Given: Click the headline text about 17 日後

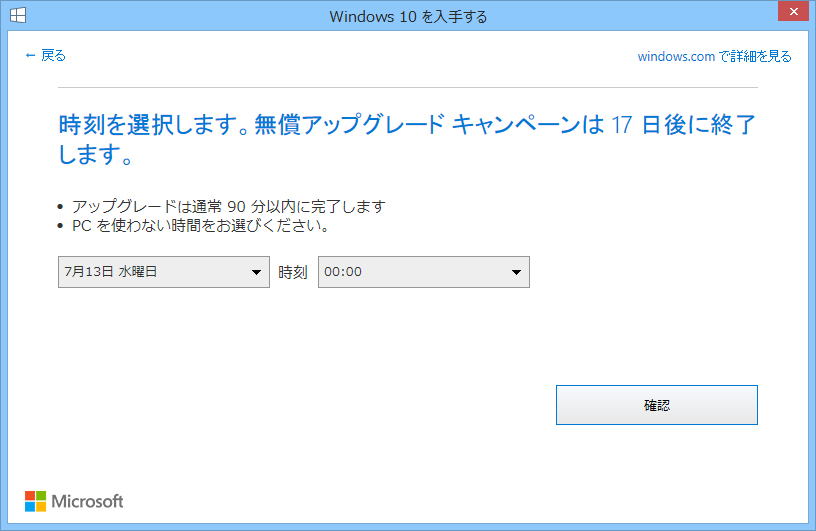Looking at the screenshot, I should [406, 140].
